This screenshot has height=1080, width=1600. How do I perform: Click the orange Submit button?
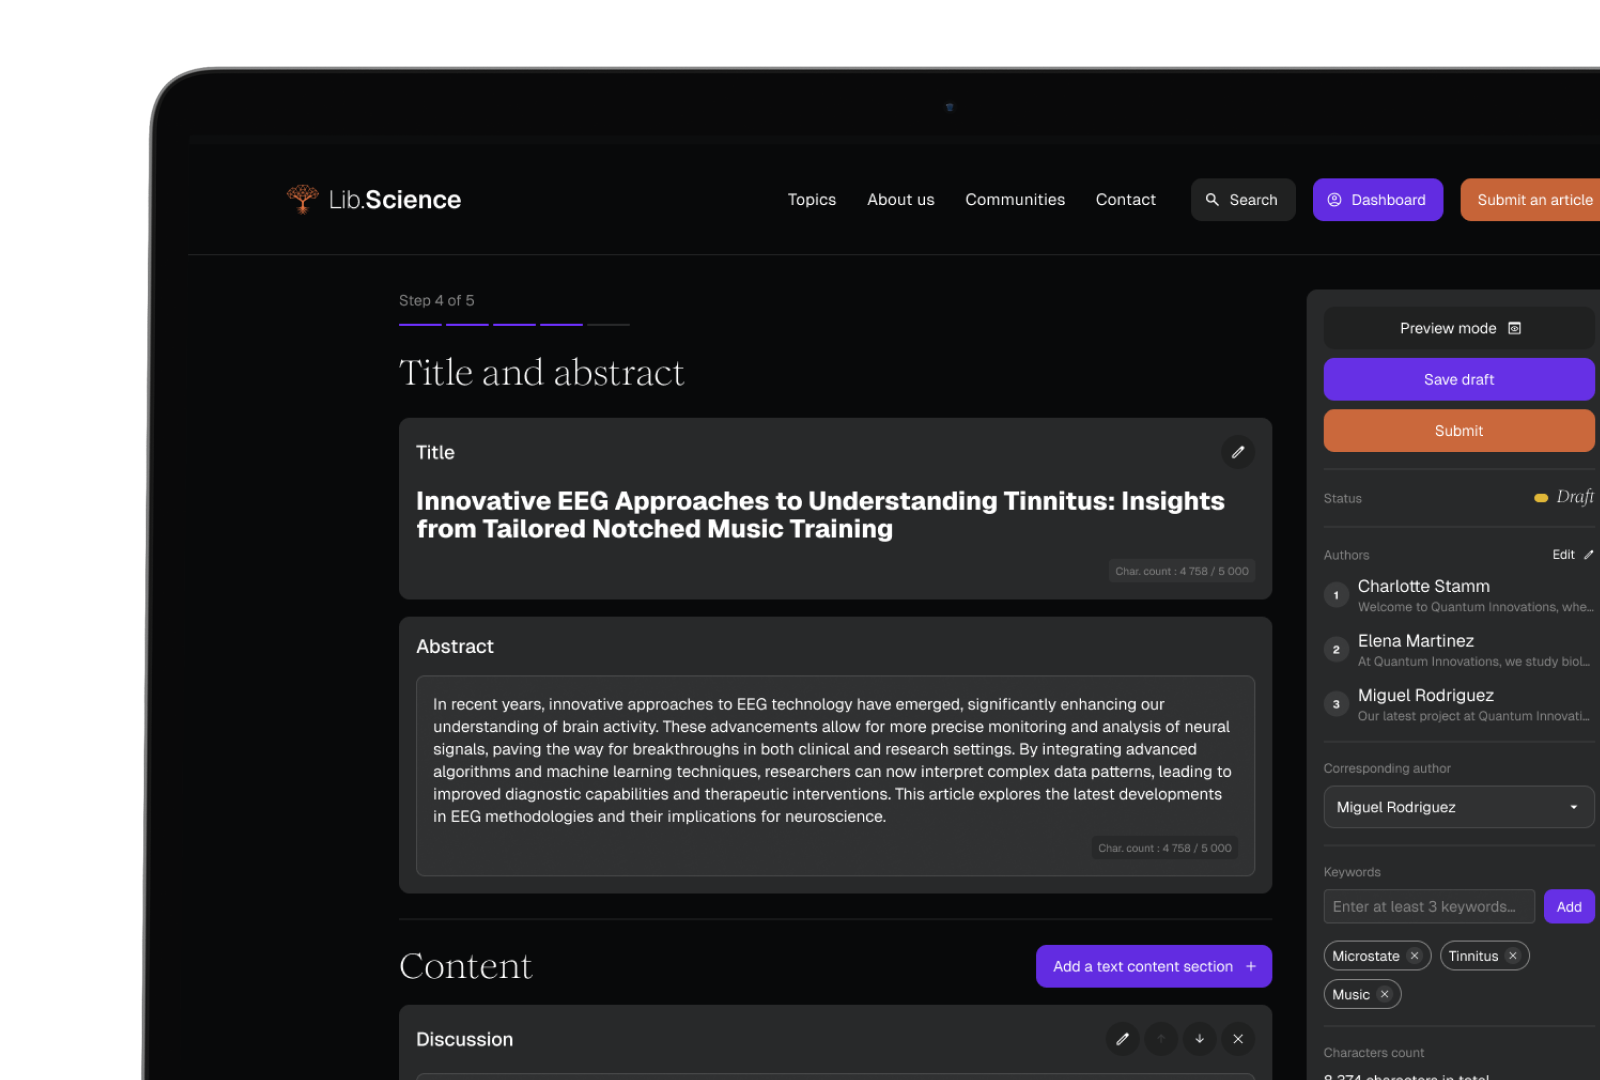1458,431
